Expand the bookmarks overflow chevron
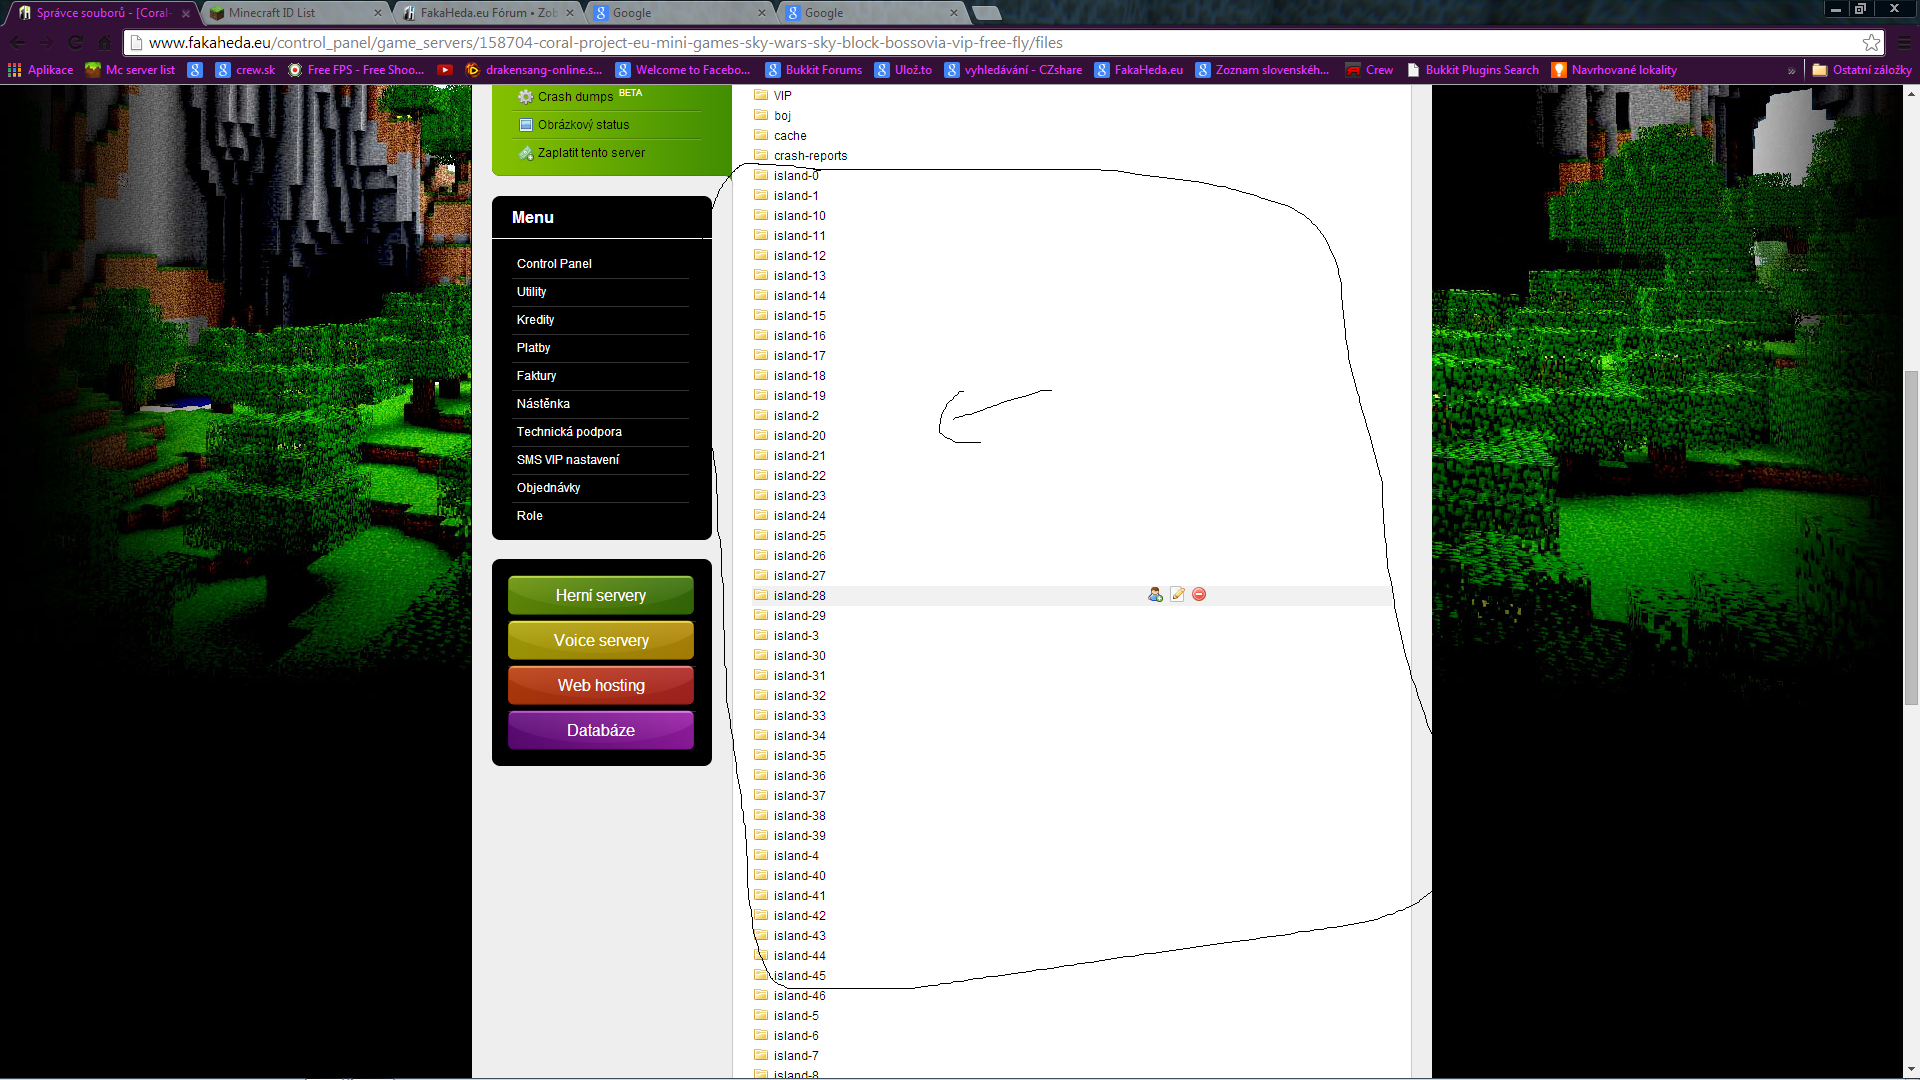This screenshot has height=1080, width=1920. tap(1791, 71)
